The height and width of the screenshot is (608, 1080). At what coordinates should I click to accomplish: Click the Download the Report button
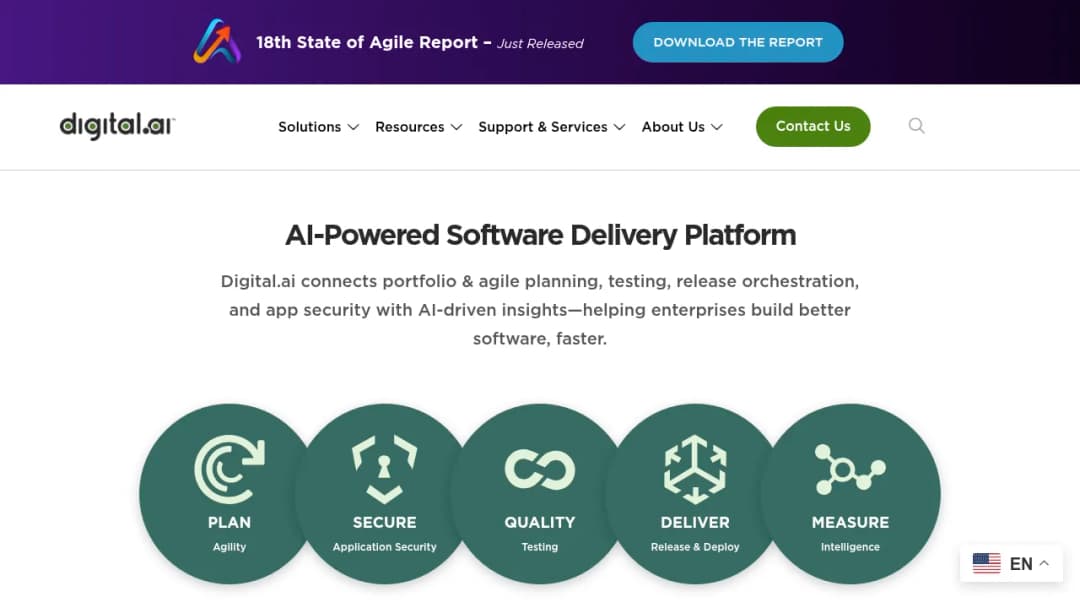point(738,42)
